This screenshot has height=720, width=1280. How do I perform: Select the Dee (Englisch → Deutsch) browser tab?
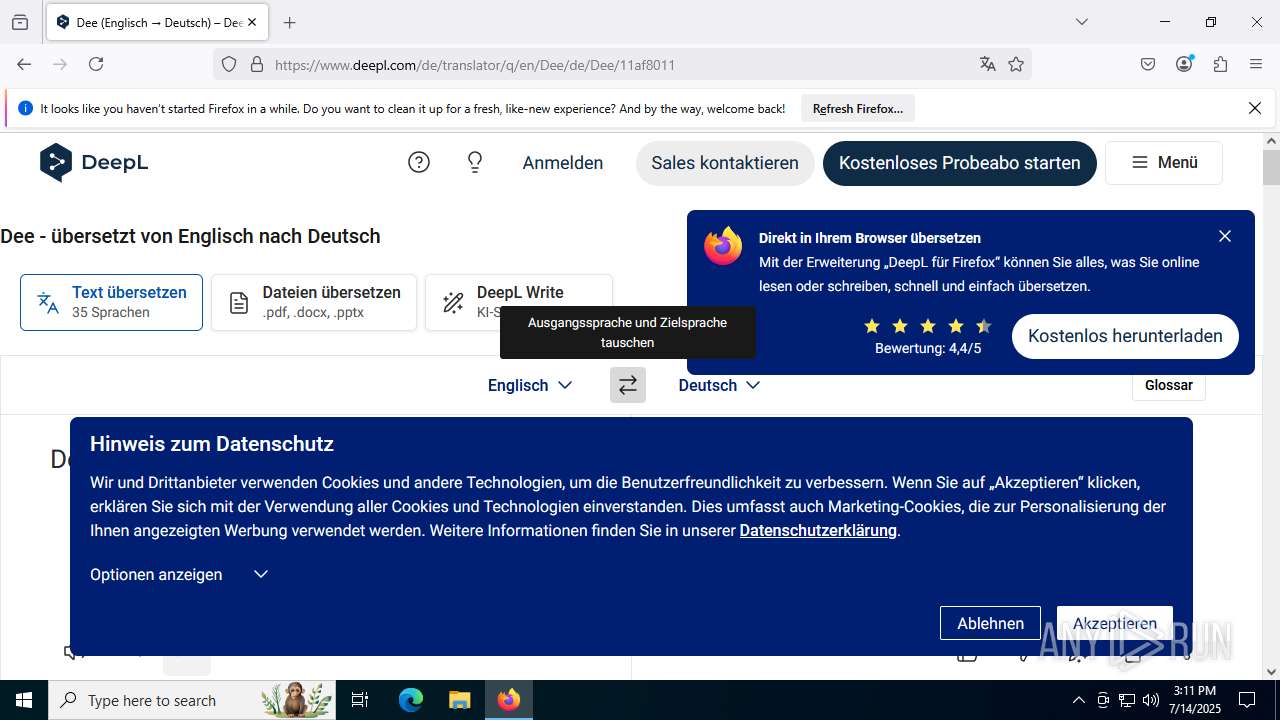point(155,22)
